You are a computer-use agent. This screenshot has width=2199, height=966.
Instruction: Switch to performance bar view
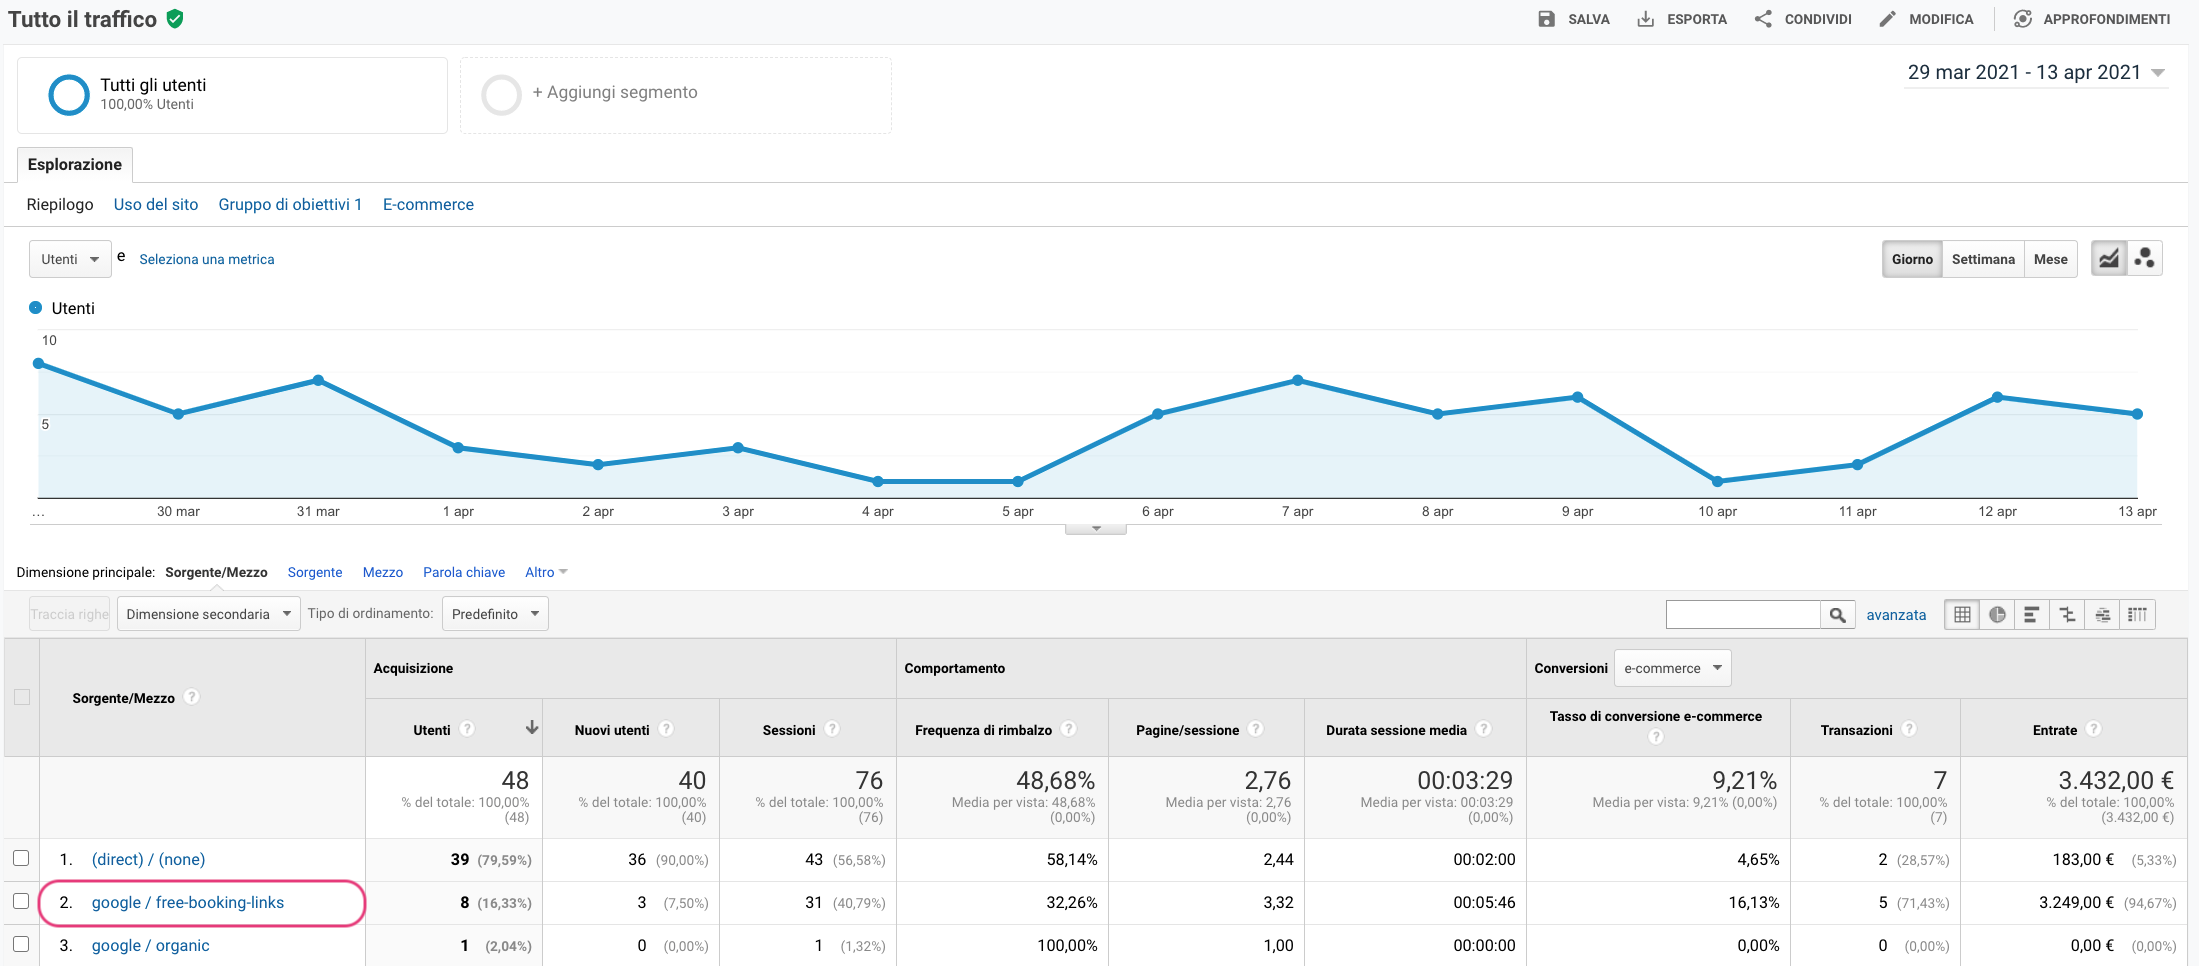click(2032, 615)
